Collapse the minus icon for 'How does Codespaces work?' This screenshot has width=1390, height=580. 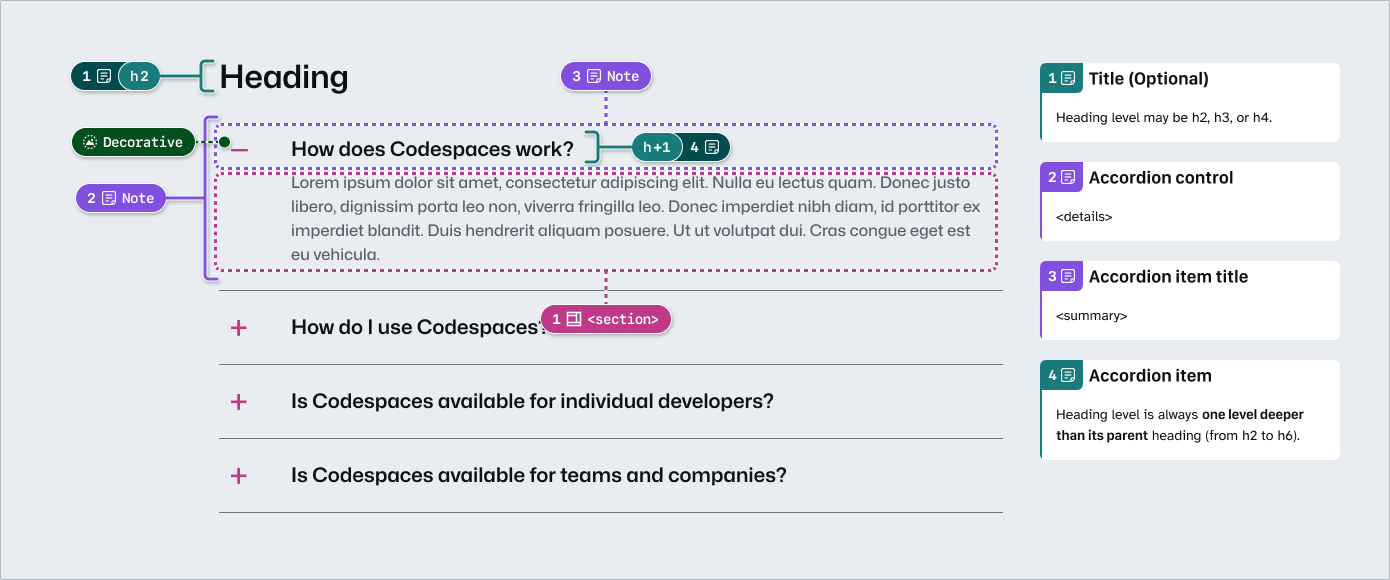coord(239,149)
